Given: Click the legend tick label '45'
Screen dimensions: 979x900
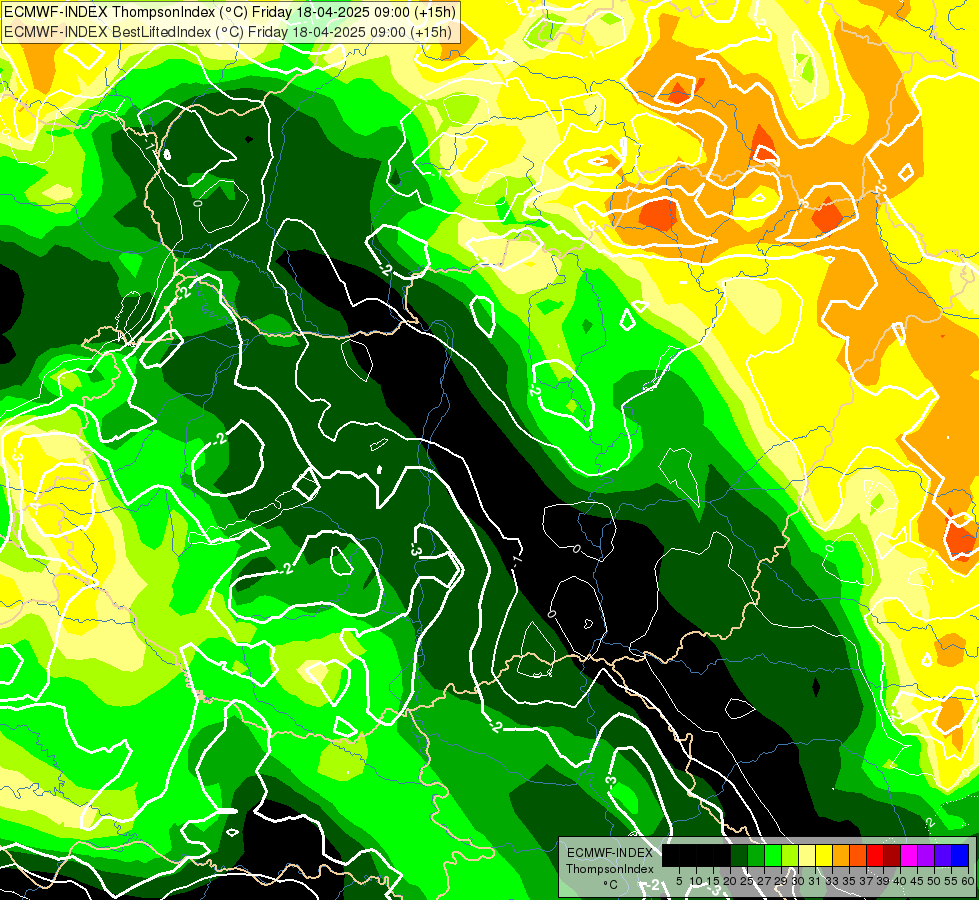Looking at the screenshot, I should tap(917, 881).
